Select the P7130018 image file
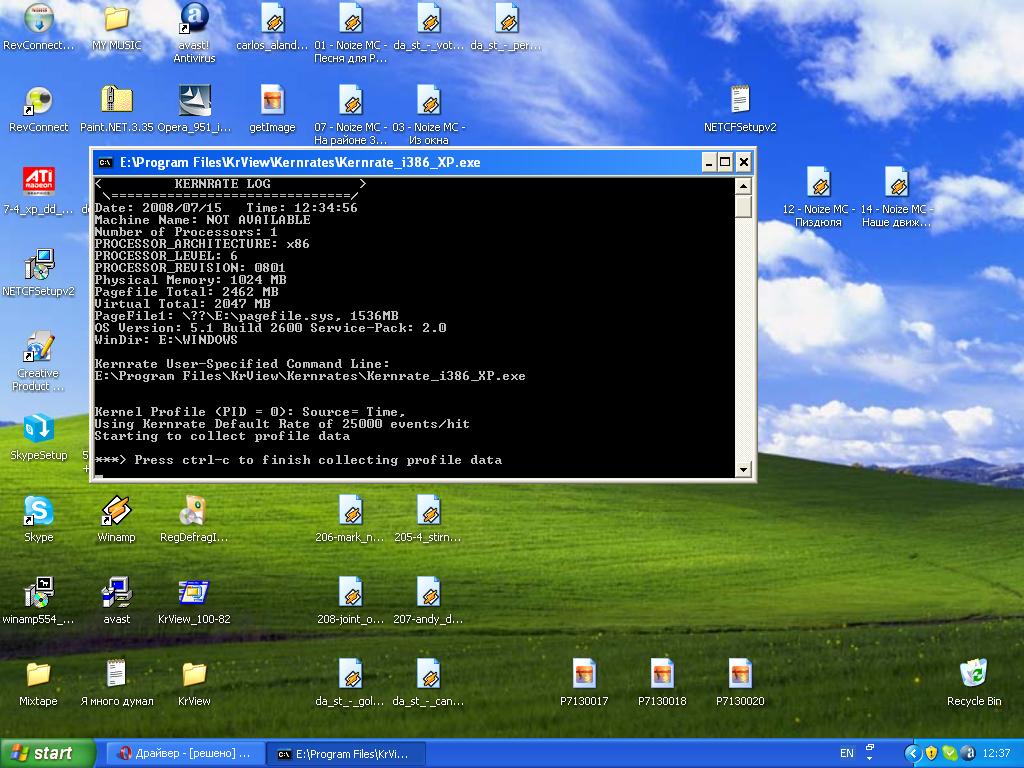Image resolution: width=1024 pixels, height=768 pixels. (x=662, y=675)
